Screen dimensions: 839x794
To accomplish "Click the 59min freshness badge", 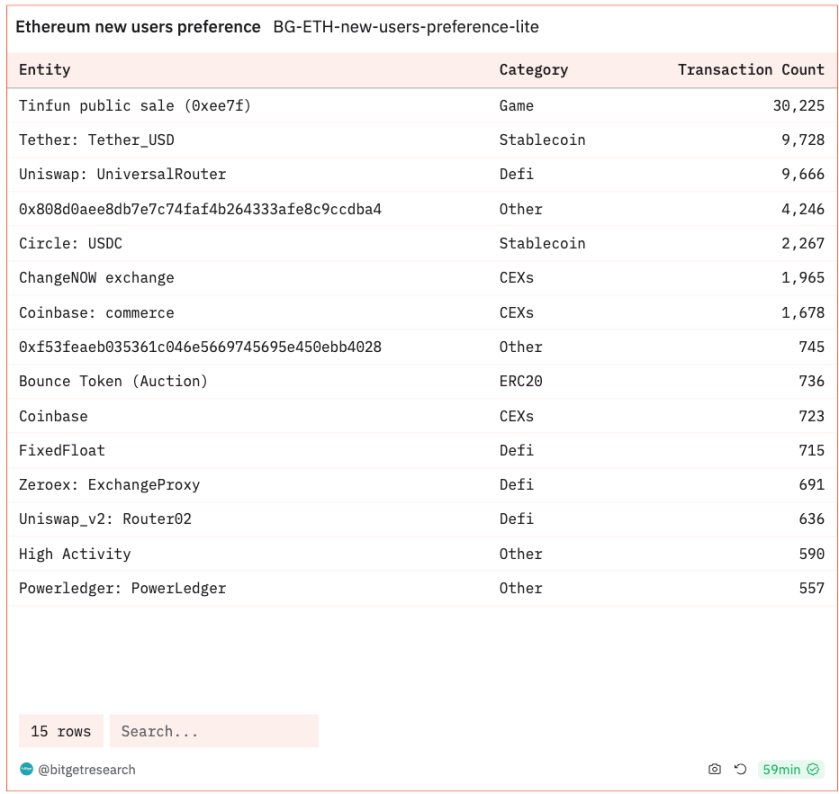I will click(x=789, y=769).
